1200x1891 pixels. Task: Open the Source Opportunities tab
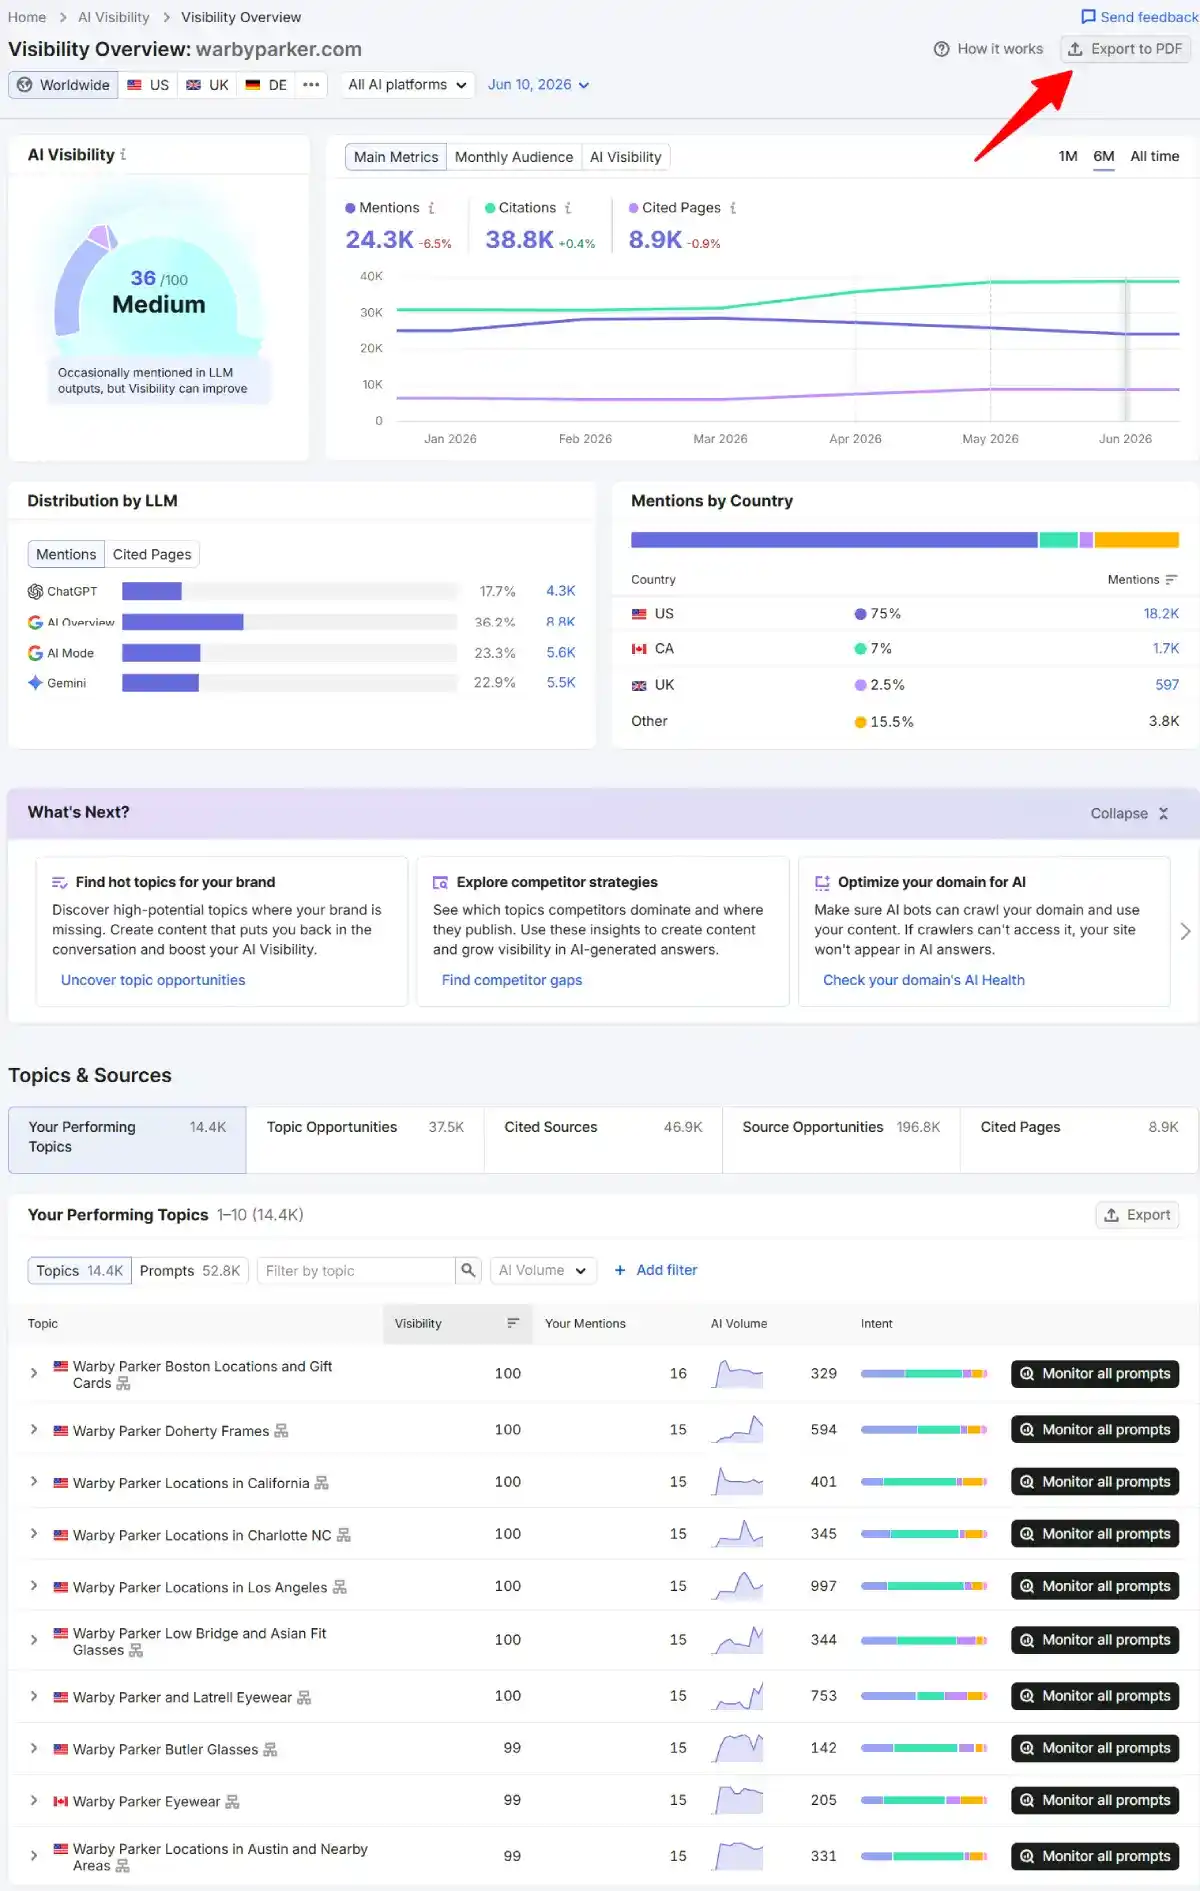tap(841, 1139)
